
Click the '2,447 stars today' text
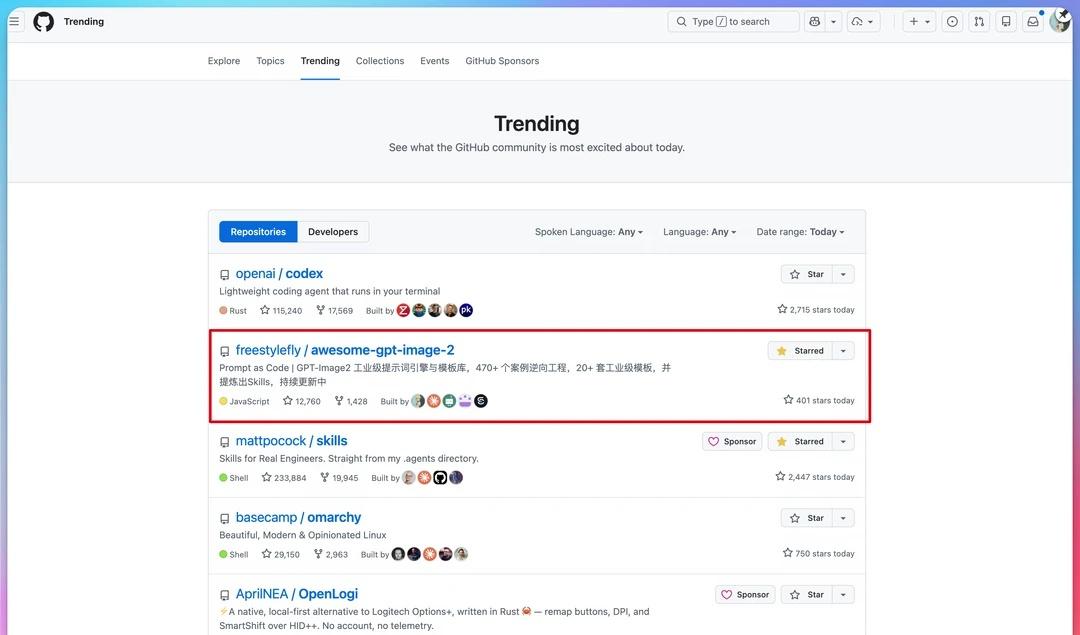tap(815, 477)
